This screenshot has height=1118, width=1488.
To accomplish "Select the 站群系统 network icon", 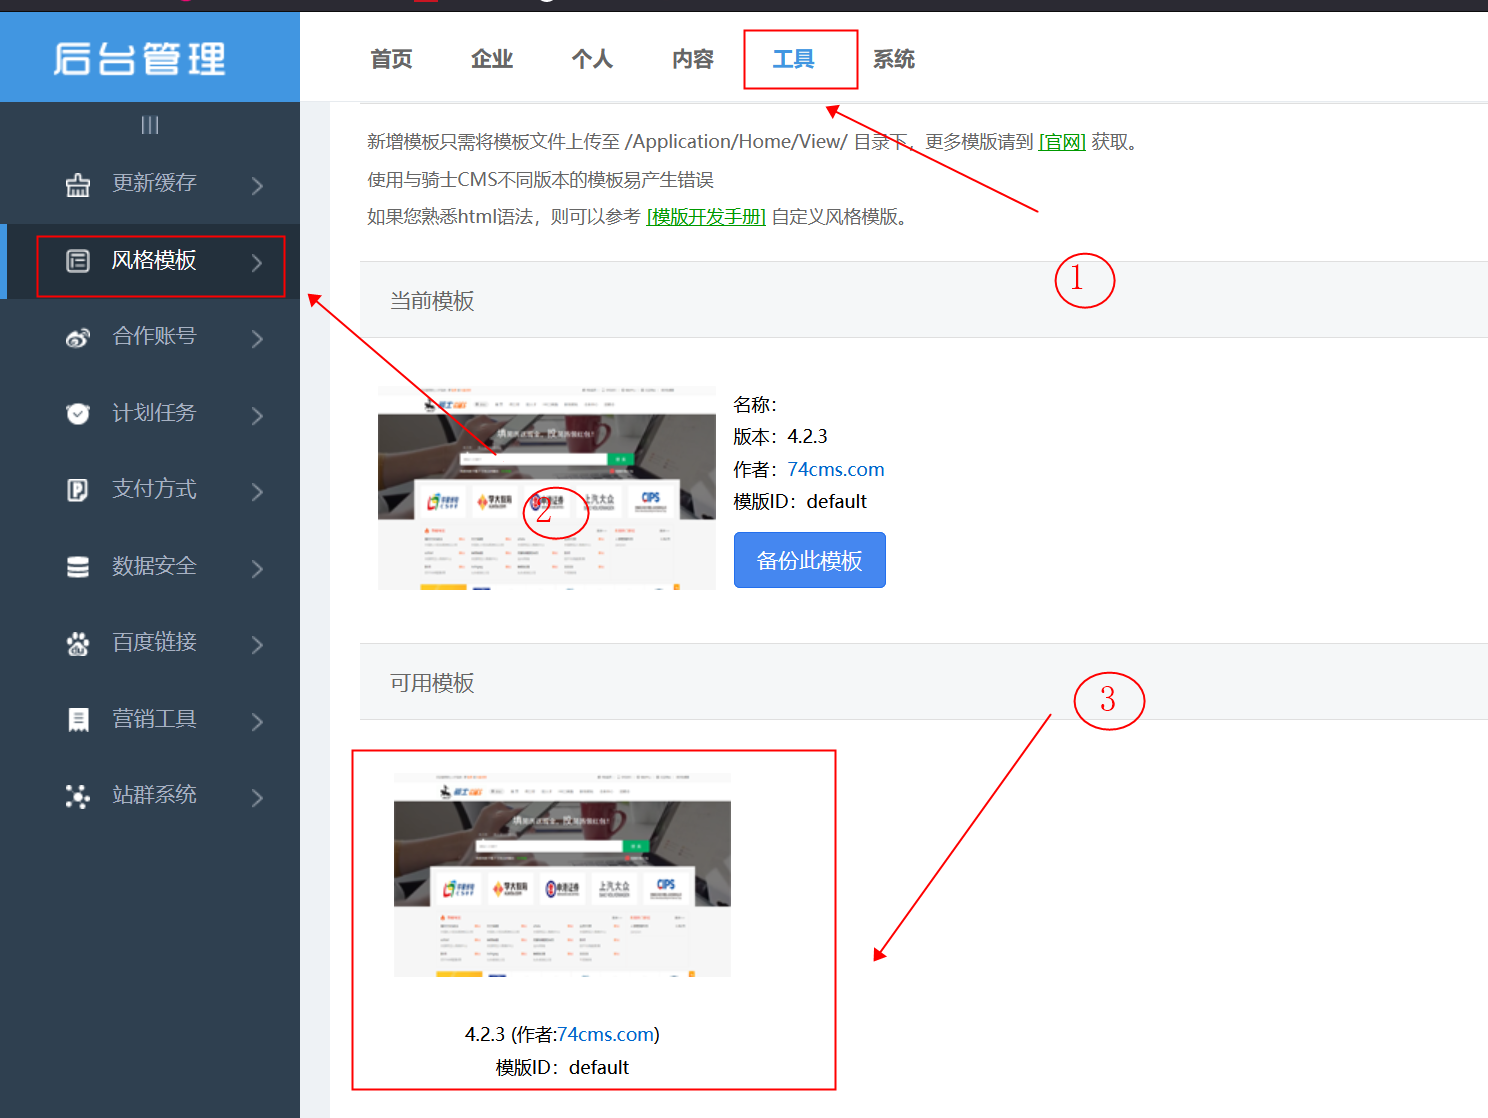I will (x=78, y=796).
